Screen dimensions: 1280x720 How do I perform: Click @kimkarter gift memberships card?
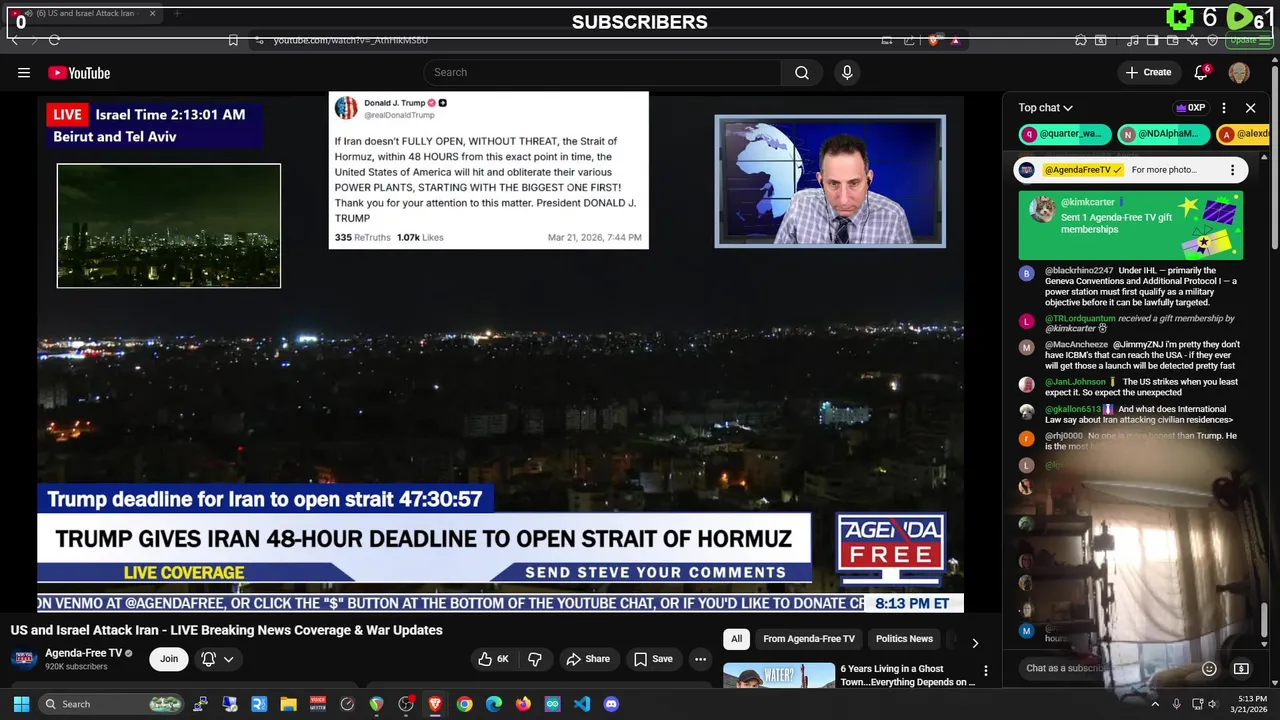(1131, 225)
